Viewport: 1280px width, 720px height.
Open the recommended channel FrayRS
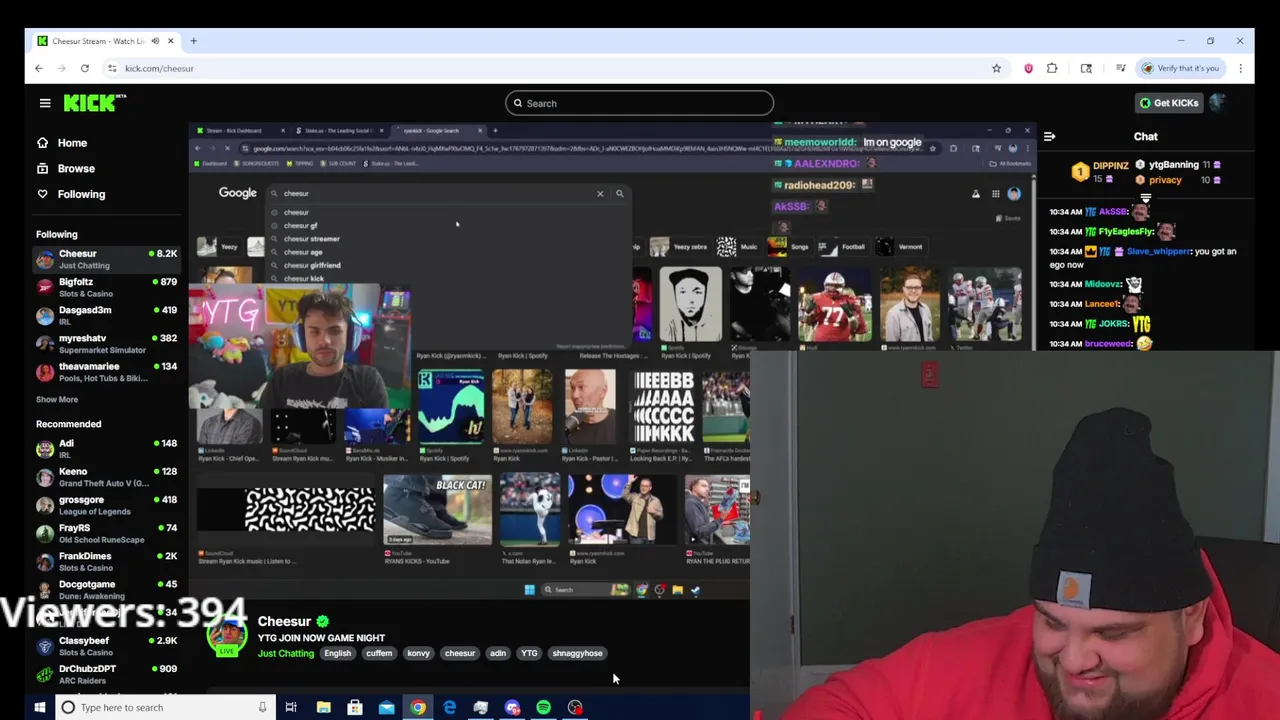(x=106, y=533)
